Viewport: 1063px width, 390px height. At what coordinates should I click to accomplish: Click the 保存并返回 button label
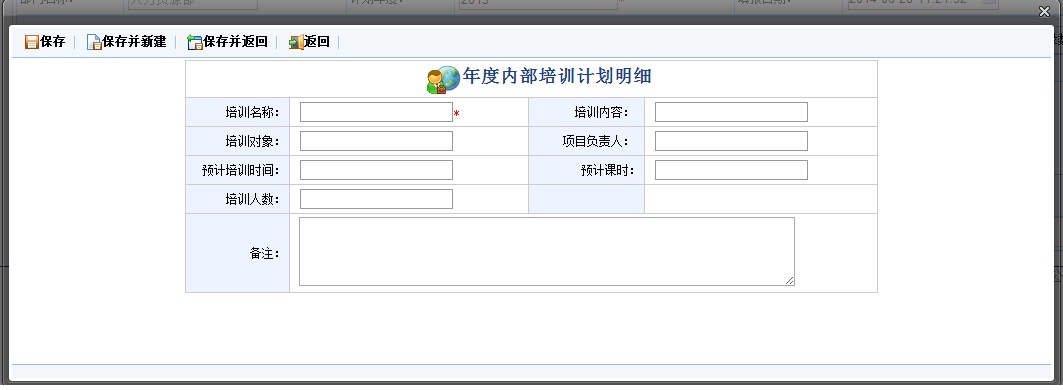pos(235,42)
